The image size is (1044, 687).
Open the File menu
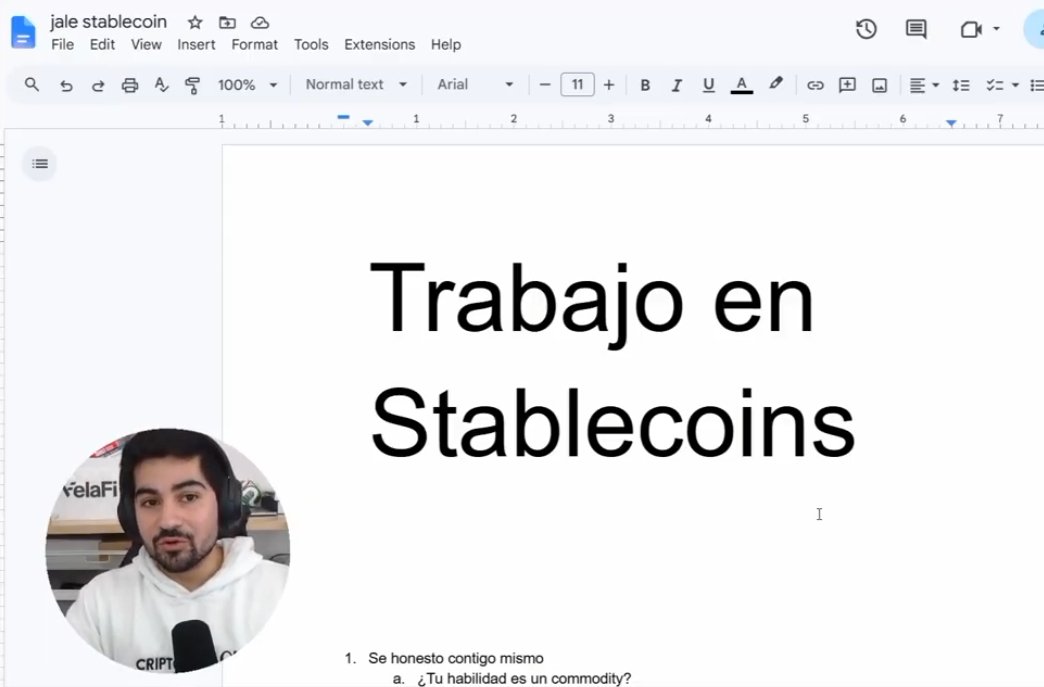[63, 45]
